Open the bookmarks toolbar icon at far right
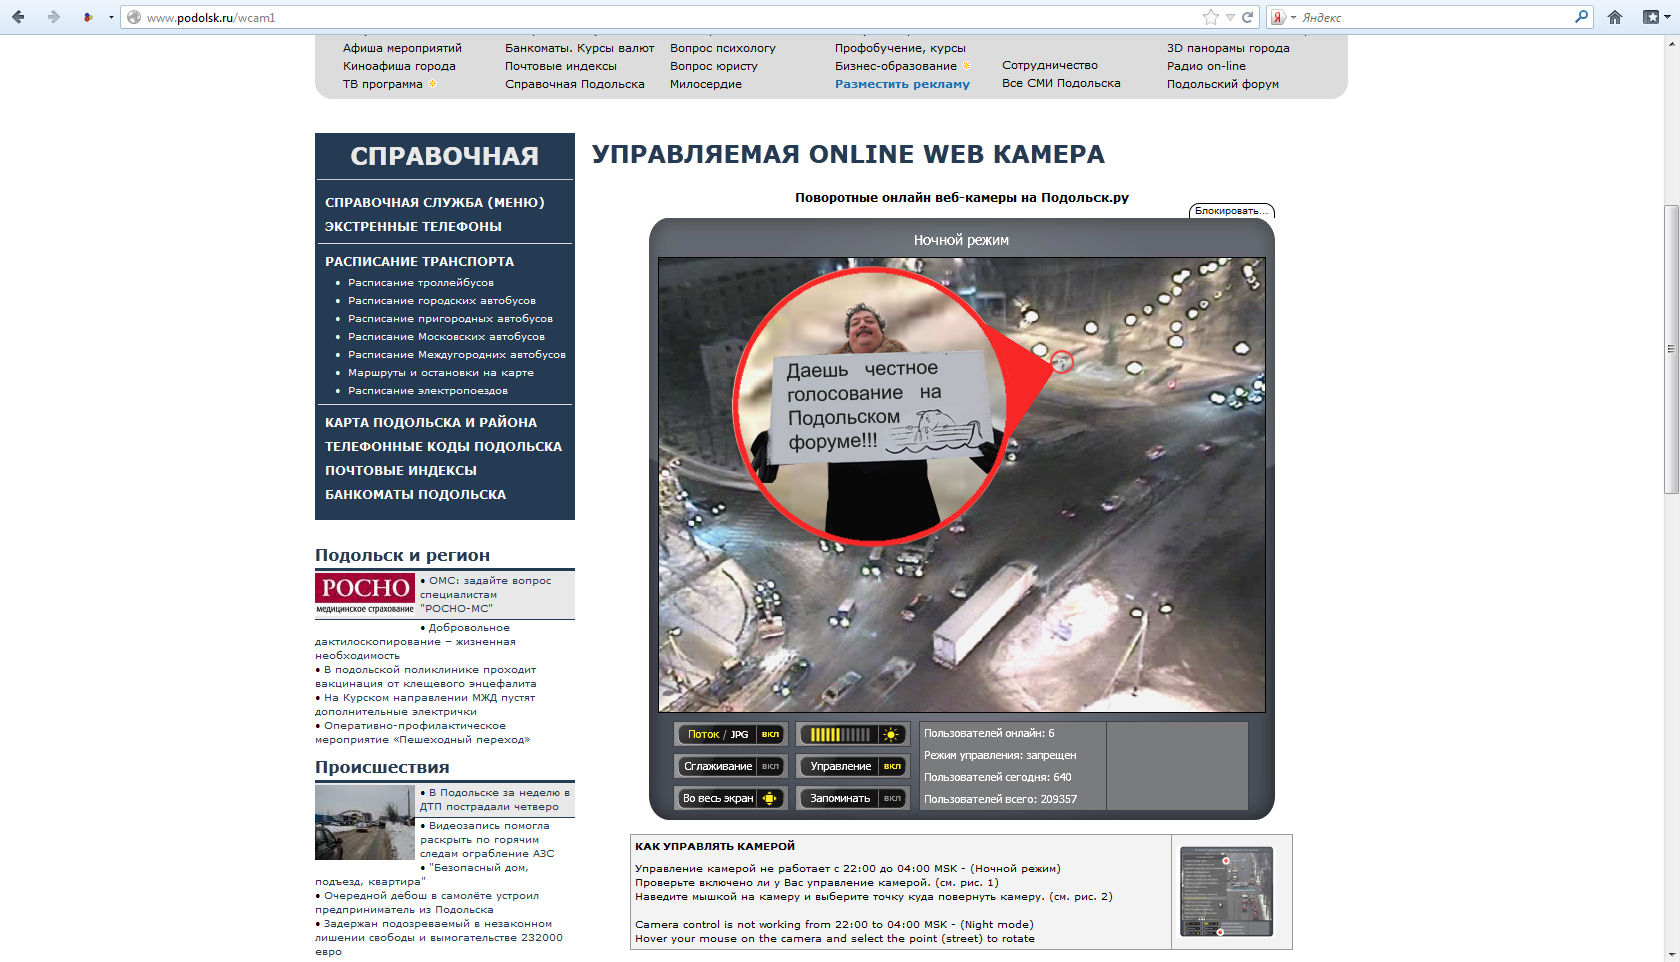 pos(1651,17)
